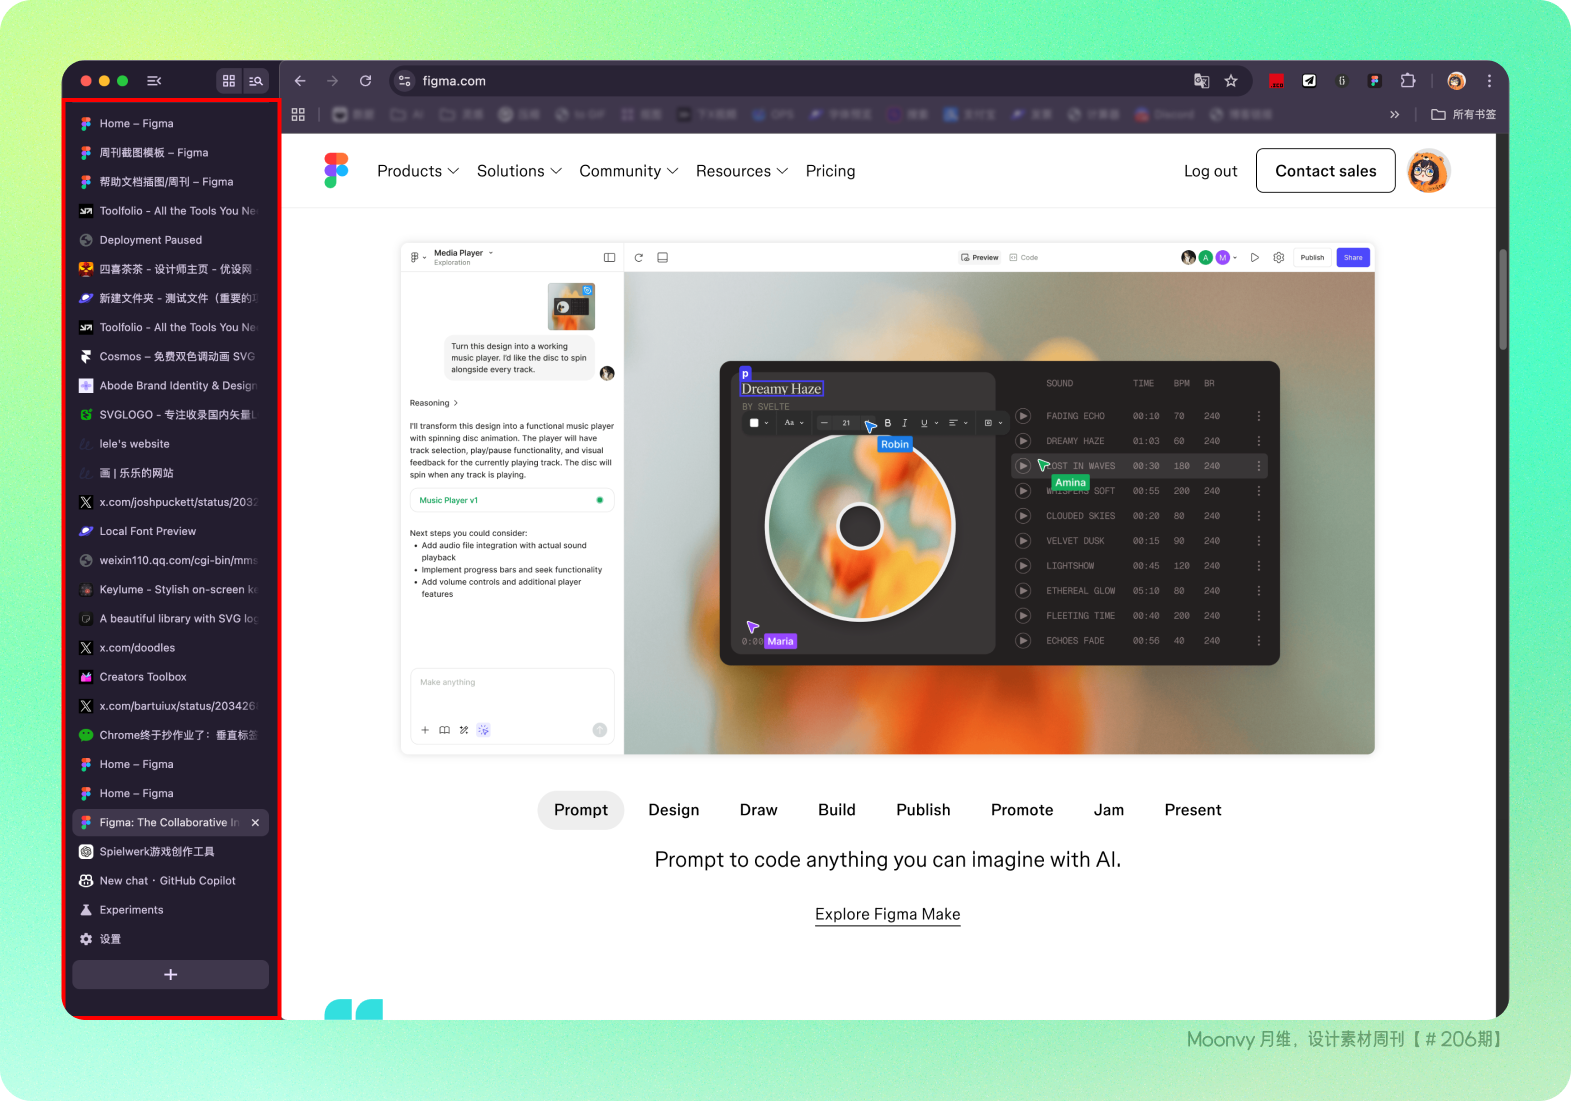Expand the Products dropdown menu
The image size is (1571, 1101).
click(x=417, y=171)
